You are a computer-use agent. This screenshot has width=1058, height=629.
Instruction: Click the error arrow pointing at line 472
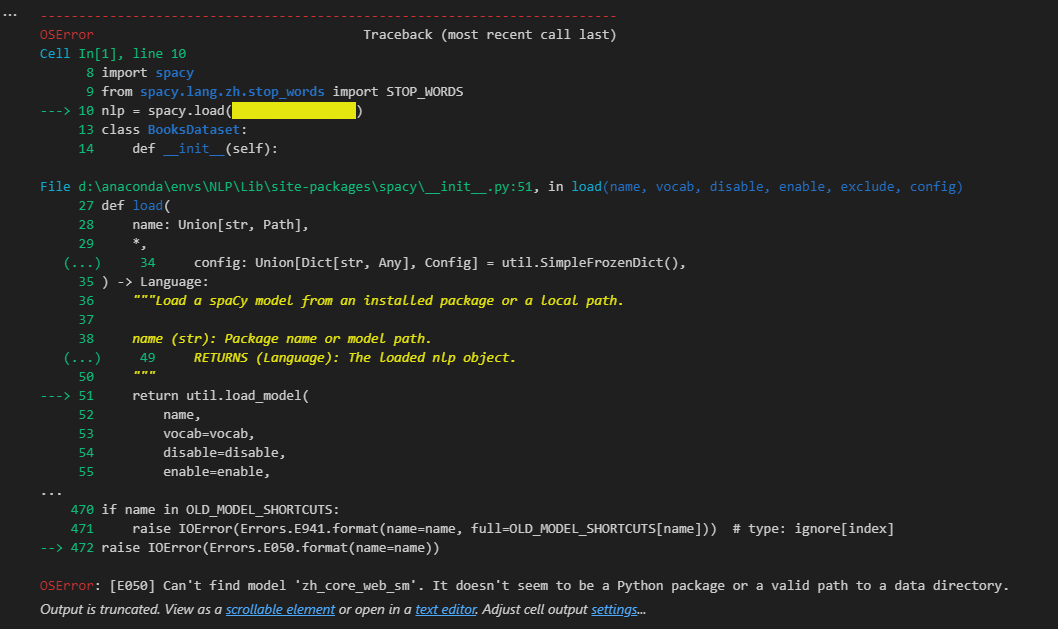(x=51, y=547)
